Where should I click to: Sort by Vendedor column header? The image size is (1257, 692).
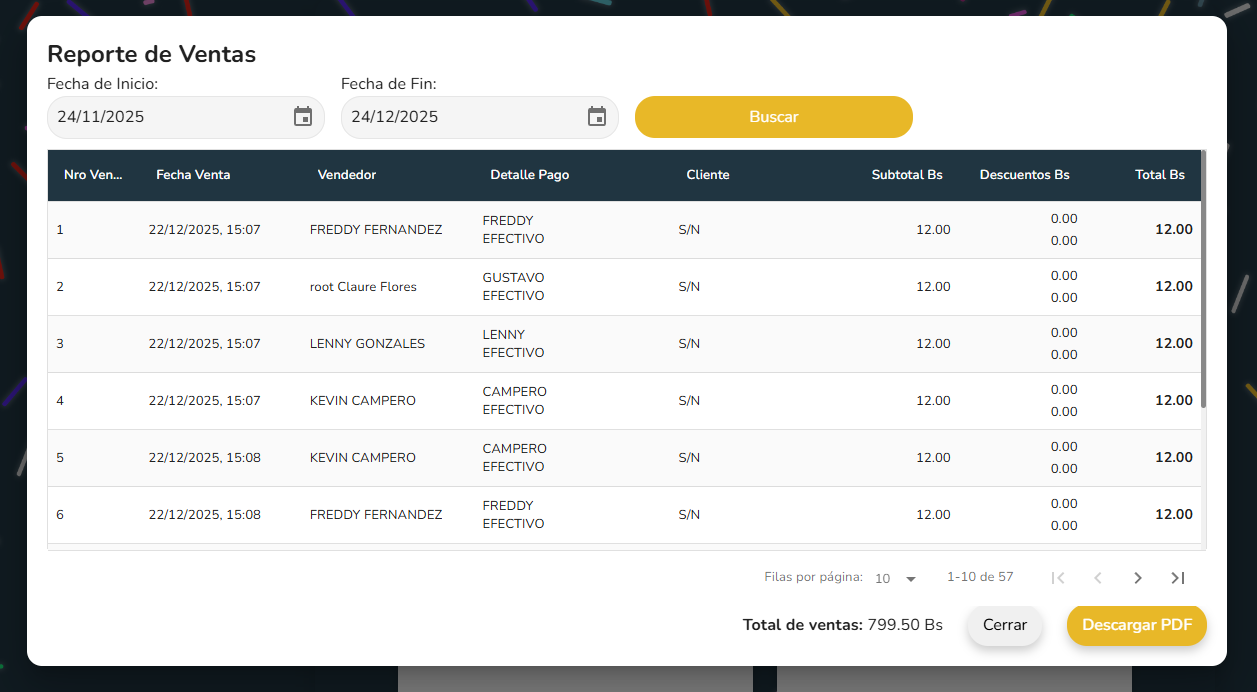tap(347, 175)
